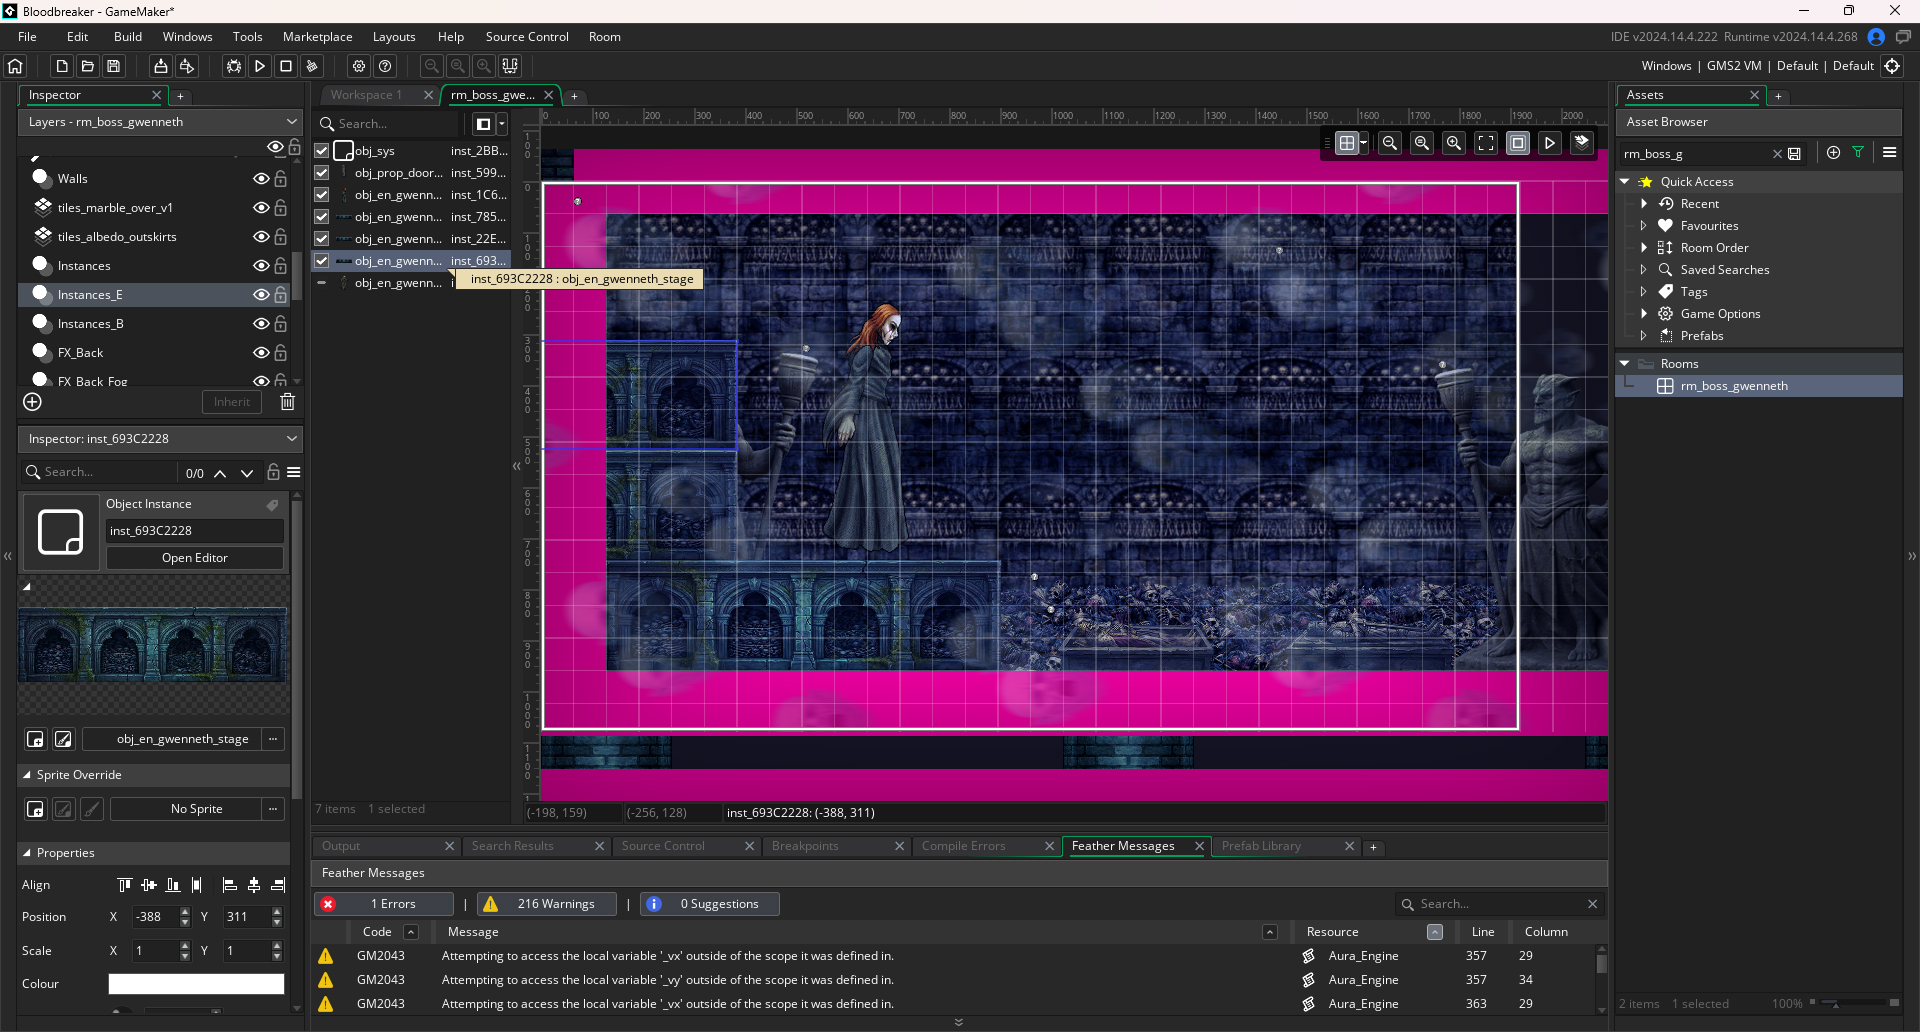This screenshot has width=1920, height=1032.
Task: Click the Open Editor button
Action: click(x=195, y=558)
